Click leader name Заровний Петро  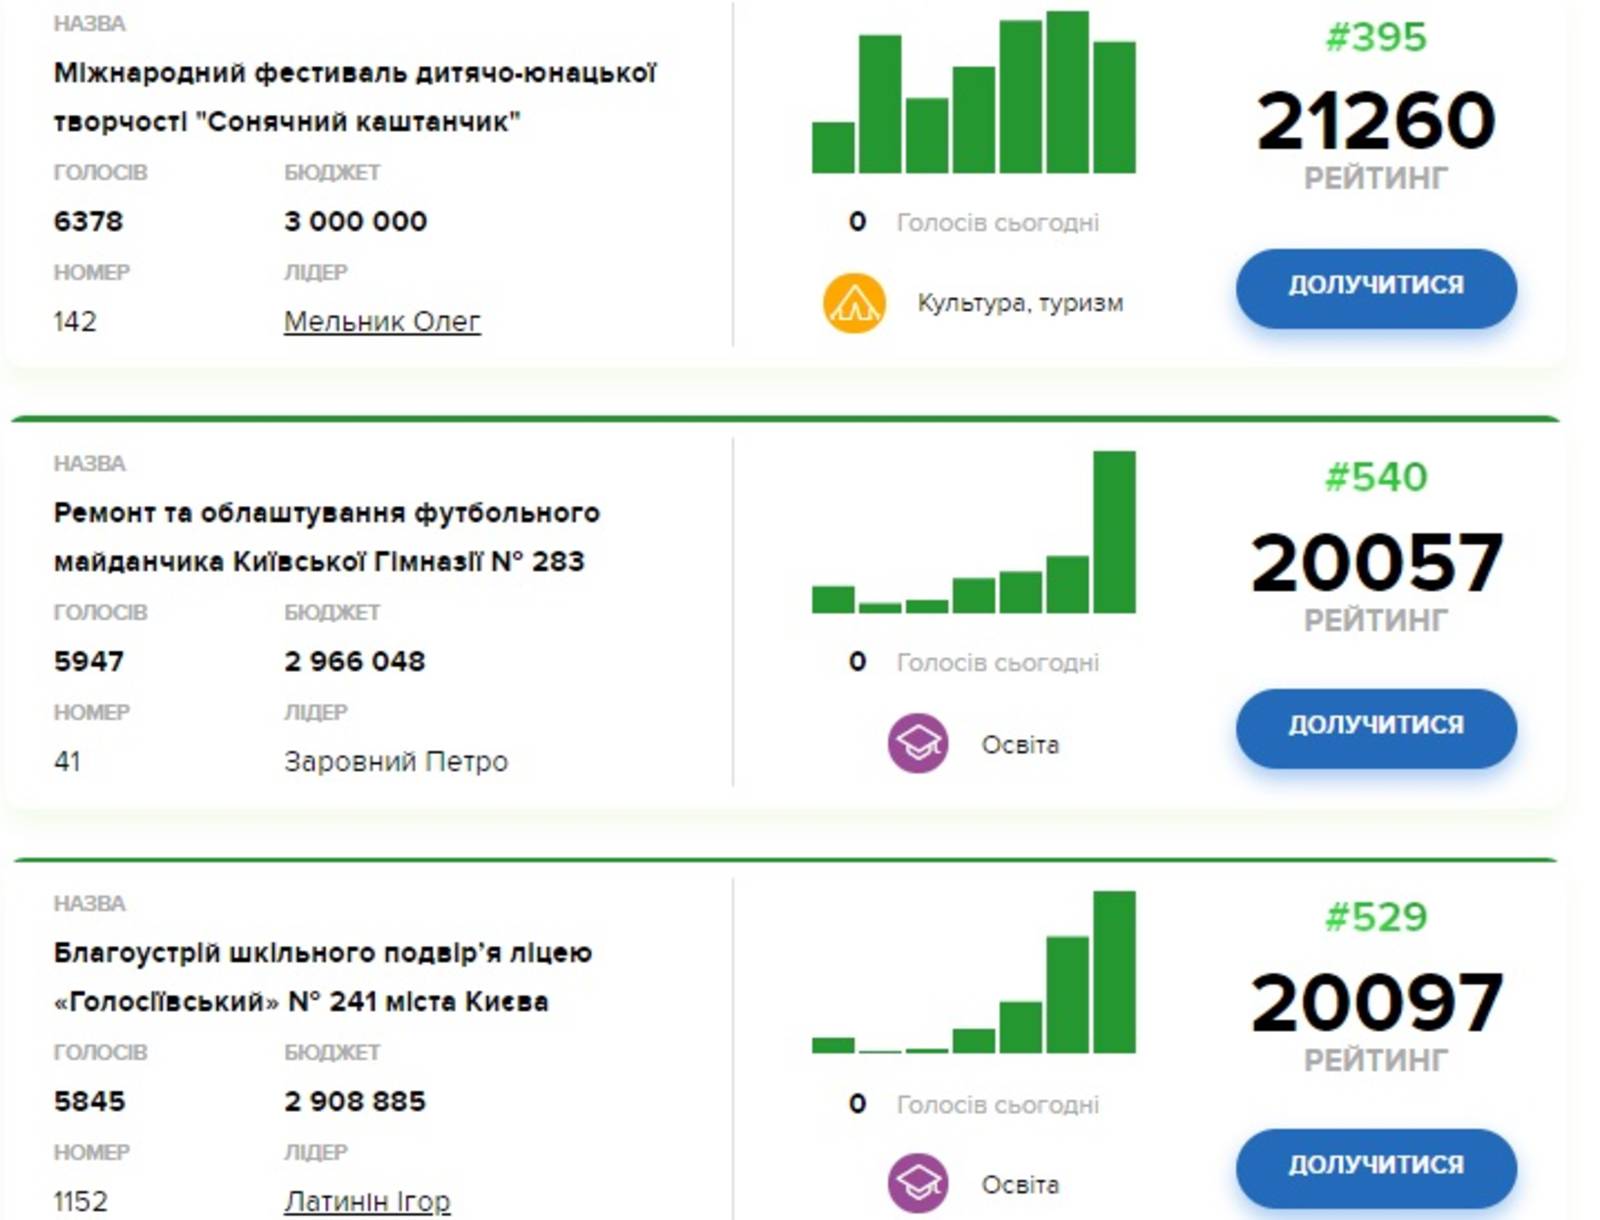pos(396,762)
